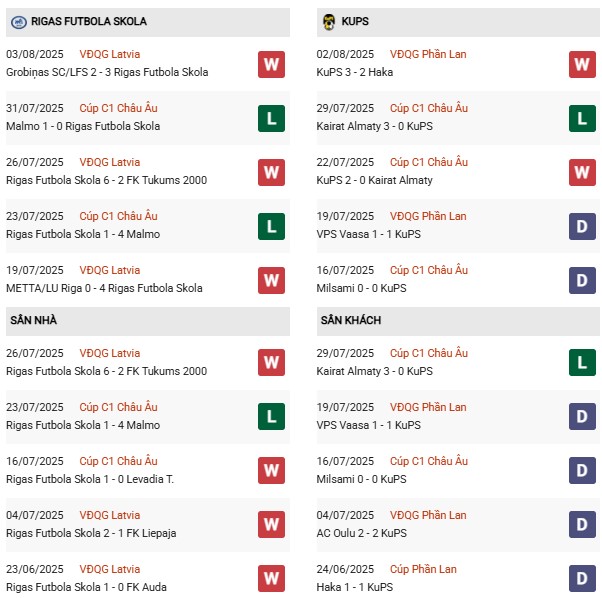Click the L badge for Malmo 1-0 match
The width and height of the screenshot is (602, 598).
(271, 118)
